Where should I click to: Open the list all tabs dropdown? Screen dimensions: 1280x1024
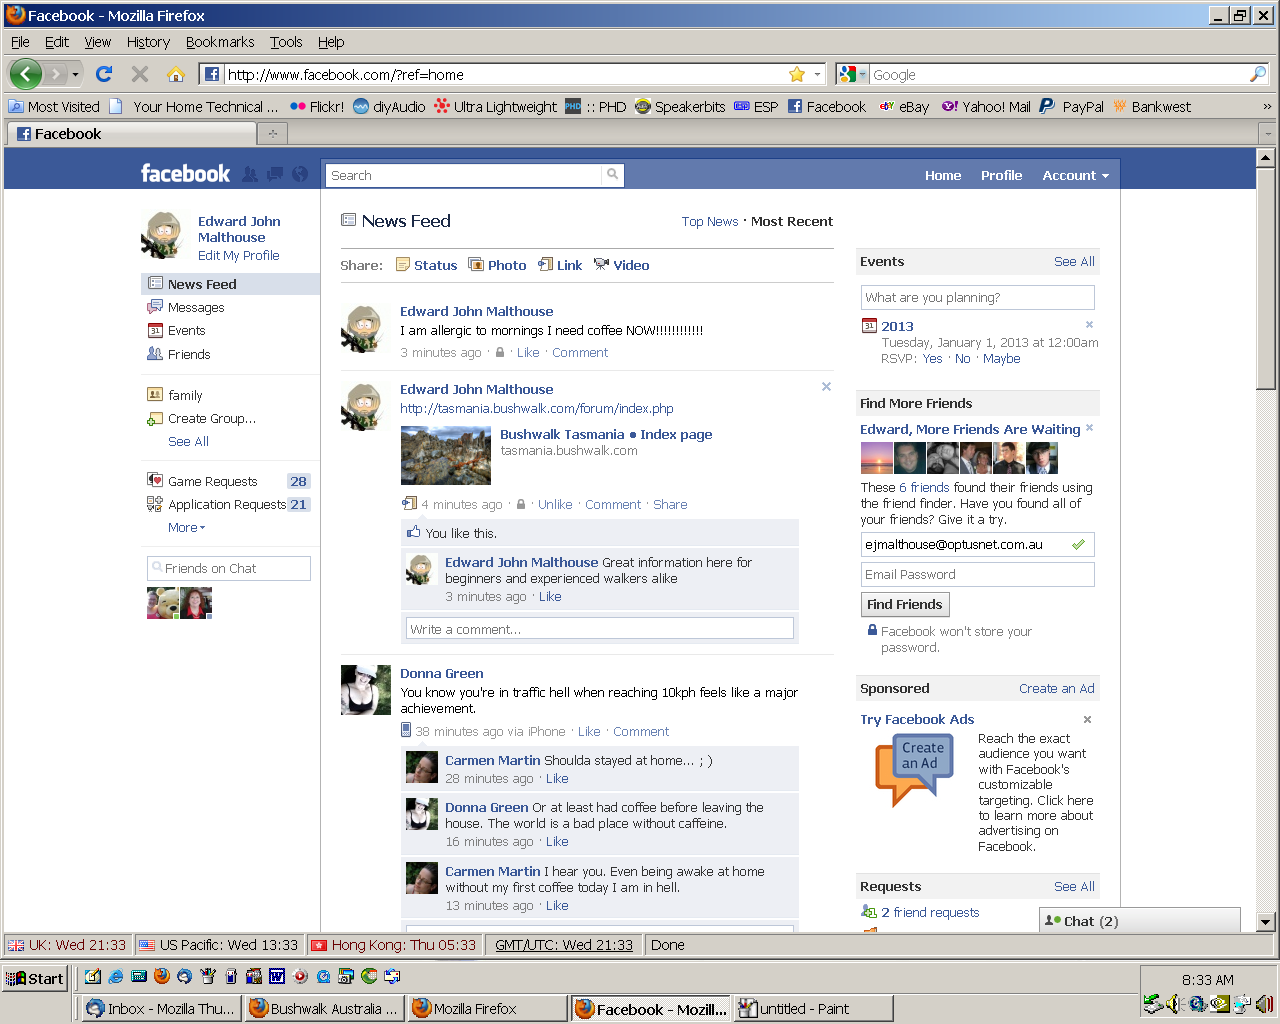pyautogui.click(x=1268, y=133)
